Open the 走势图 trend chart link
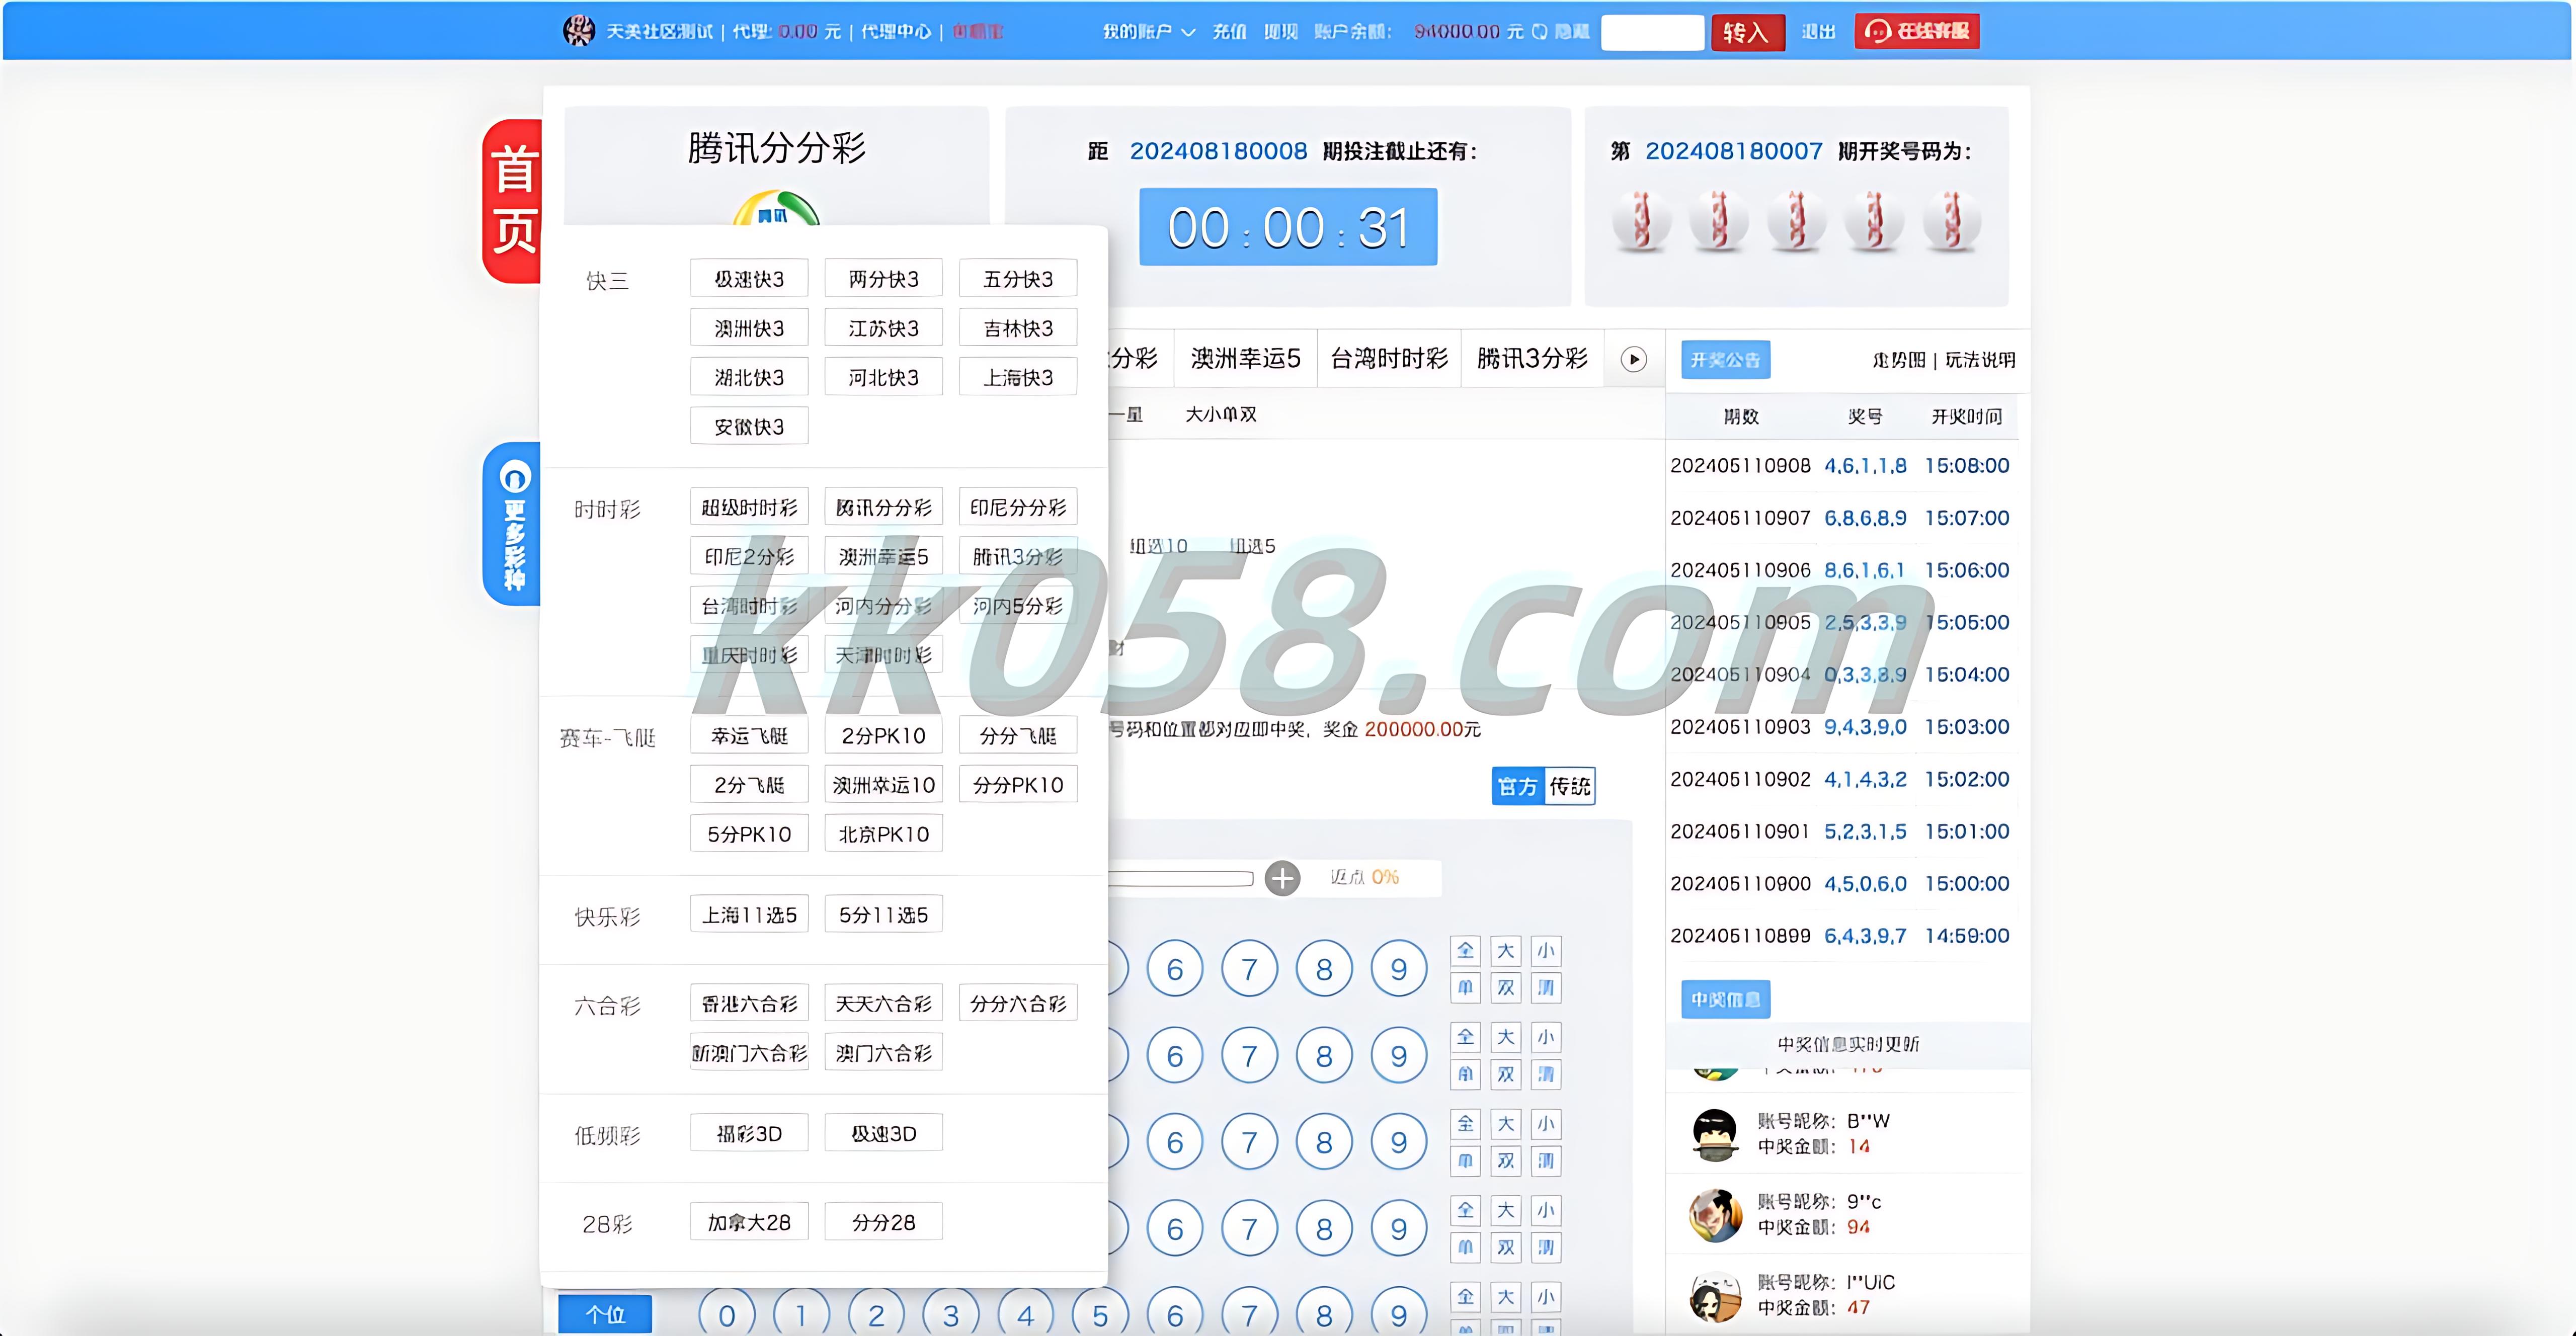This screenshot has height=1336, width=2576. (1898, 360)
